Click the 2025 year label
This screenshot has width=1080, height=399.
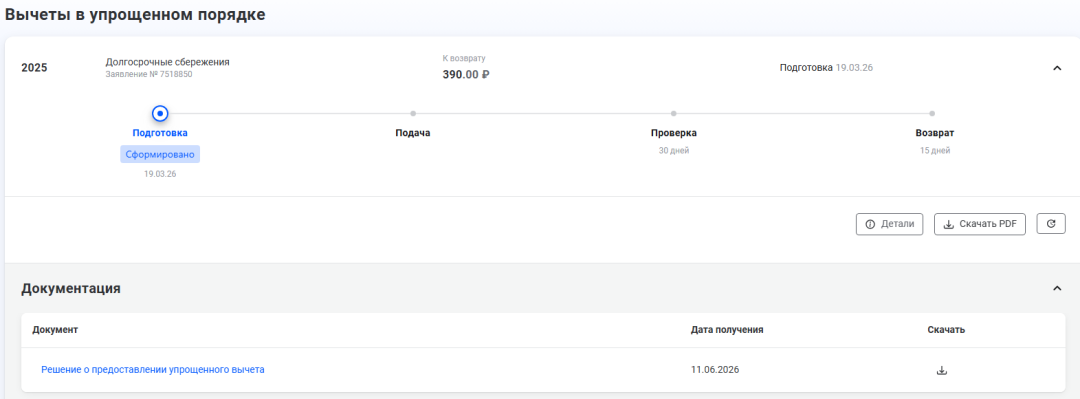[x=34, y=68]
